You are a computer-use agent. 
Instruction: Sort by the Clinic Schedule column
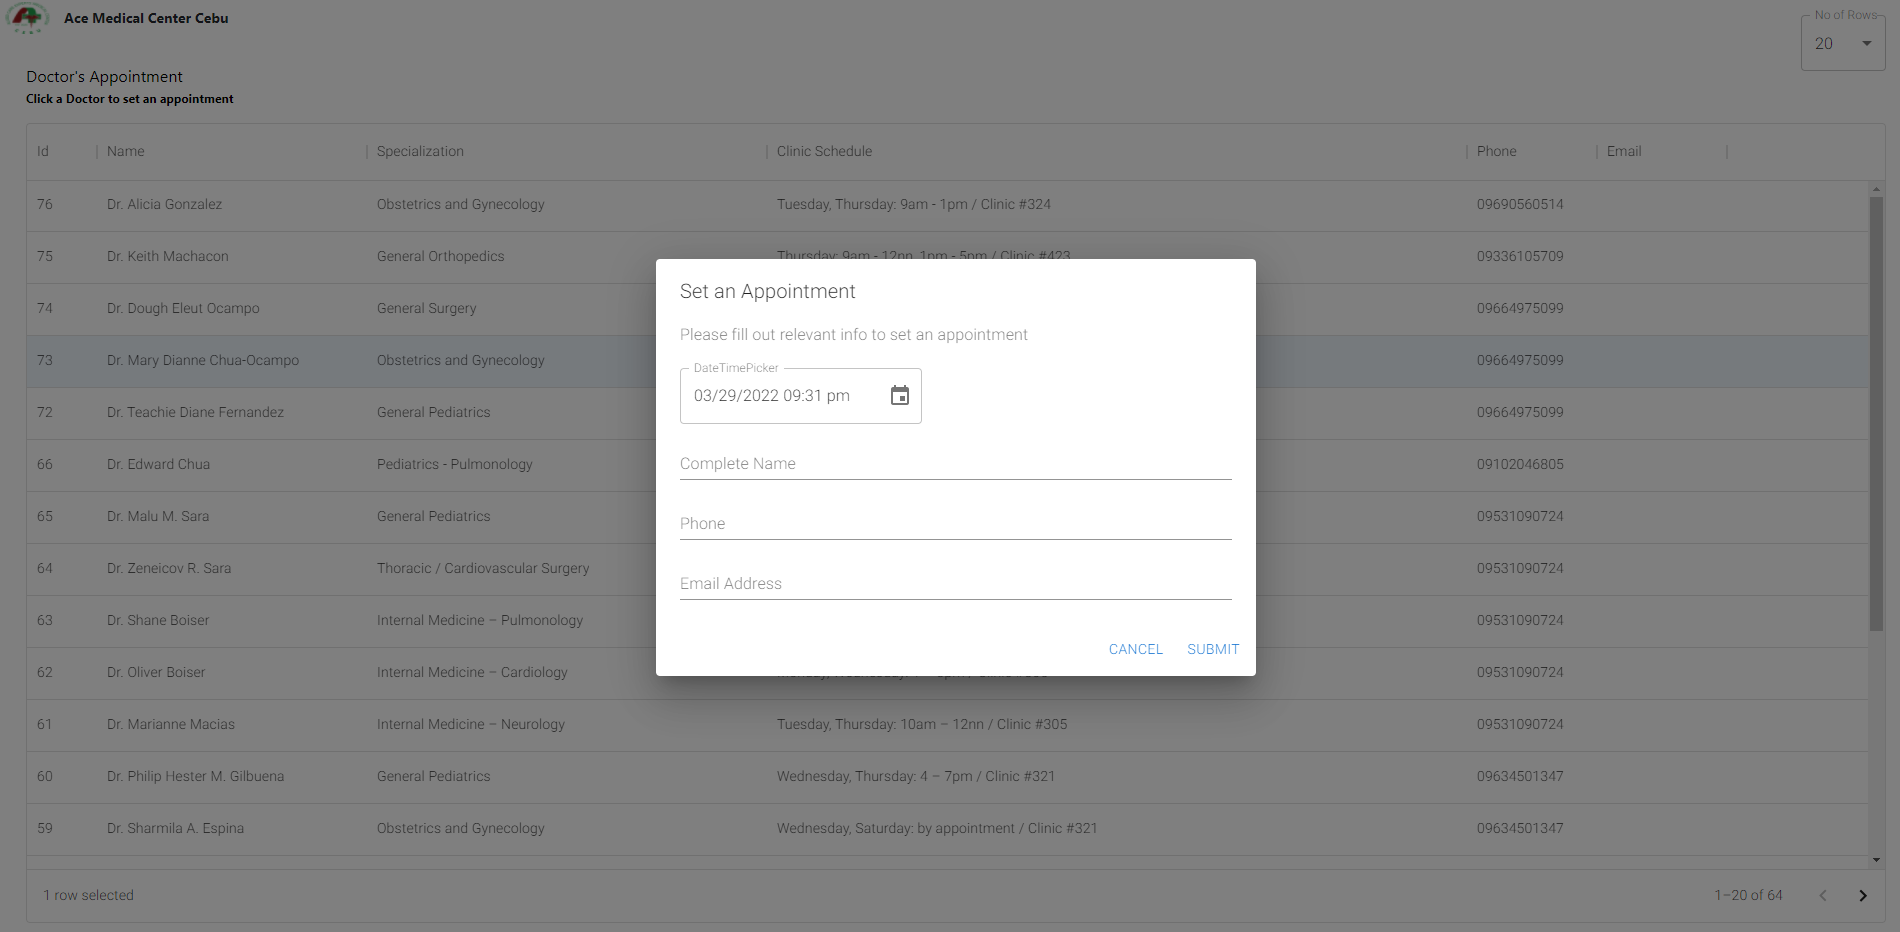(824, 151)
